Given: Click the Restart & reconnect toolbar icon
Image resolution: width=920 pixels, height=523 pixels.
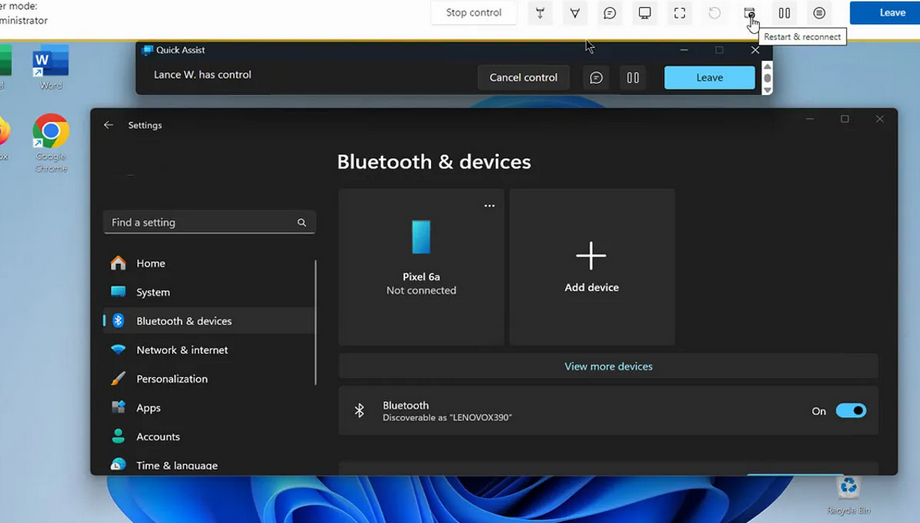Looking at the screenshot, I should pos(749,13).
